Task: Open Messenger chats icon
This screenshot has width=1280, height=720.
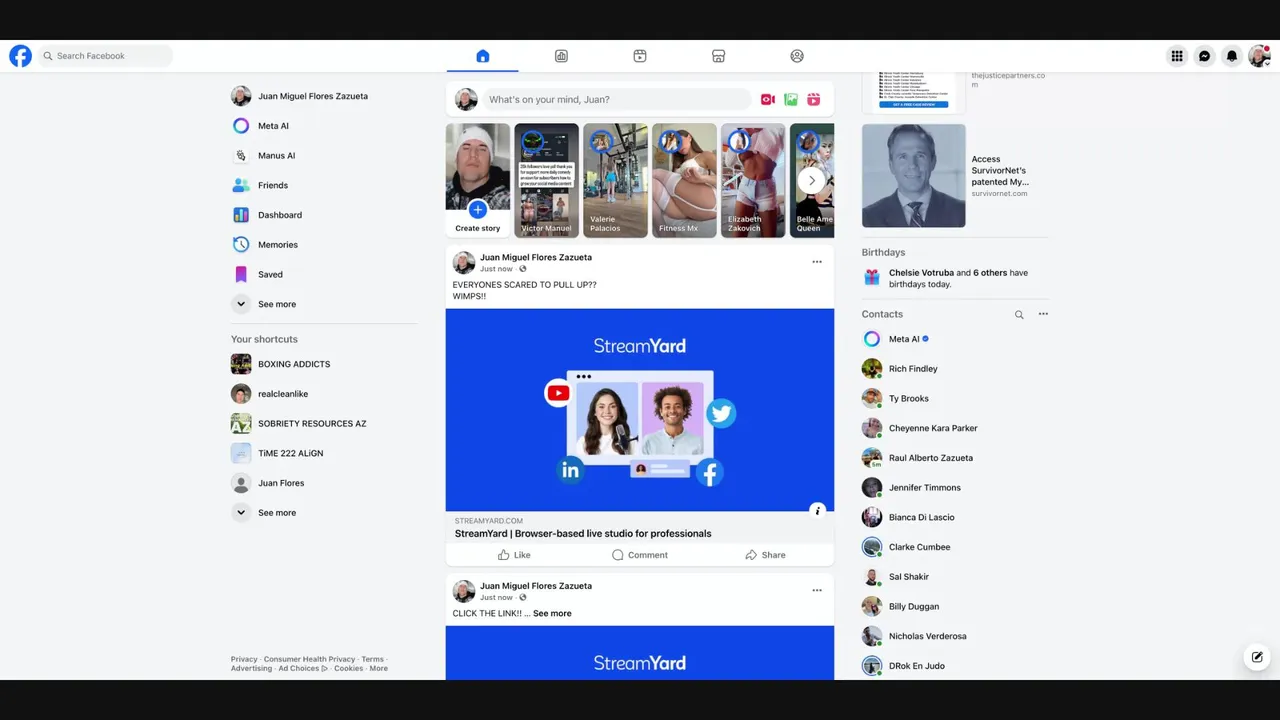Action: pos(1205,56)
